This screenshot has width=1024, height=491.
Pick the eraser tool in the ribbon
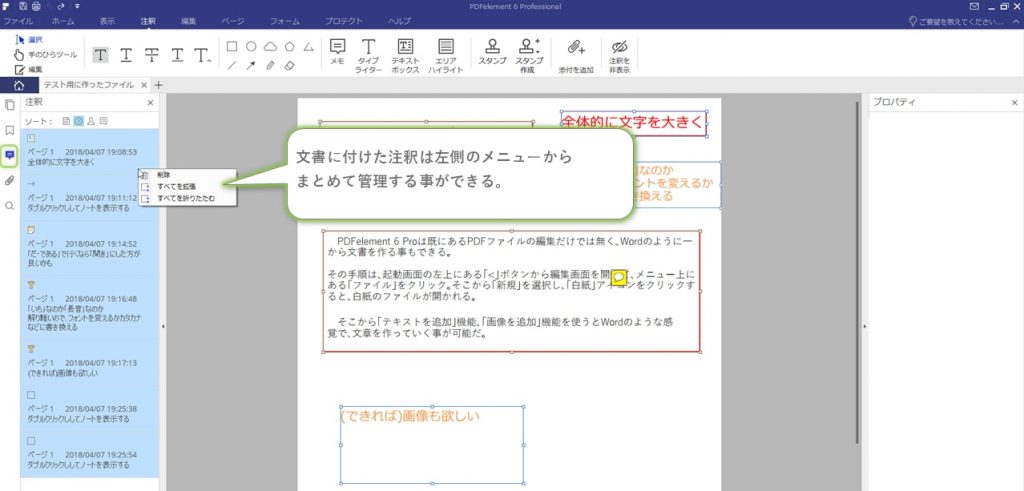pyautogui.click(x=288, y=65)
